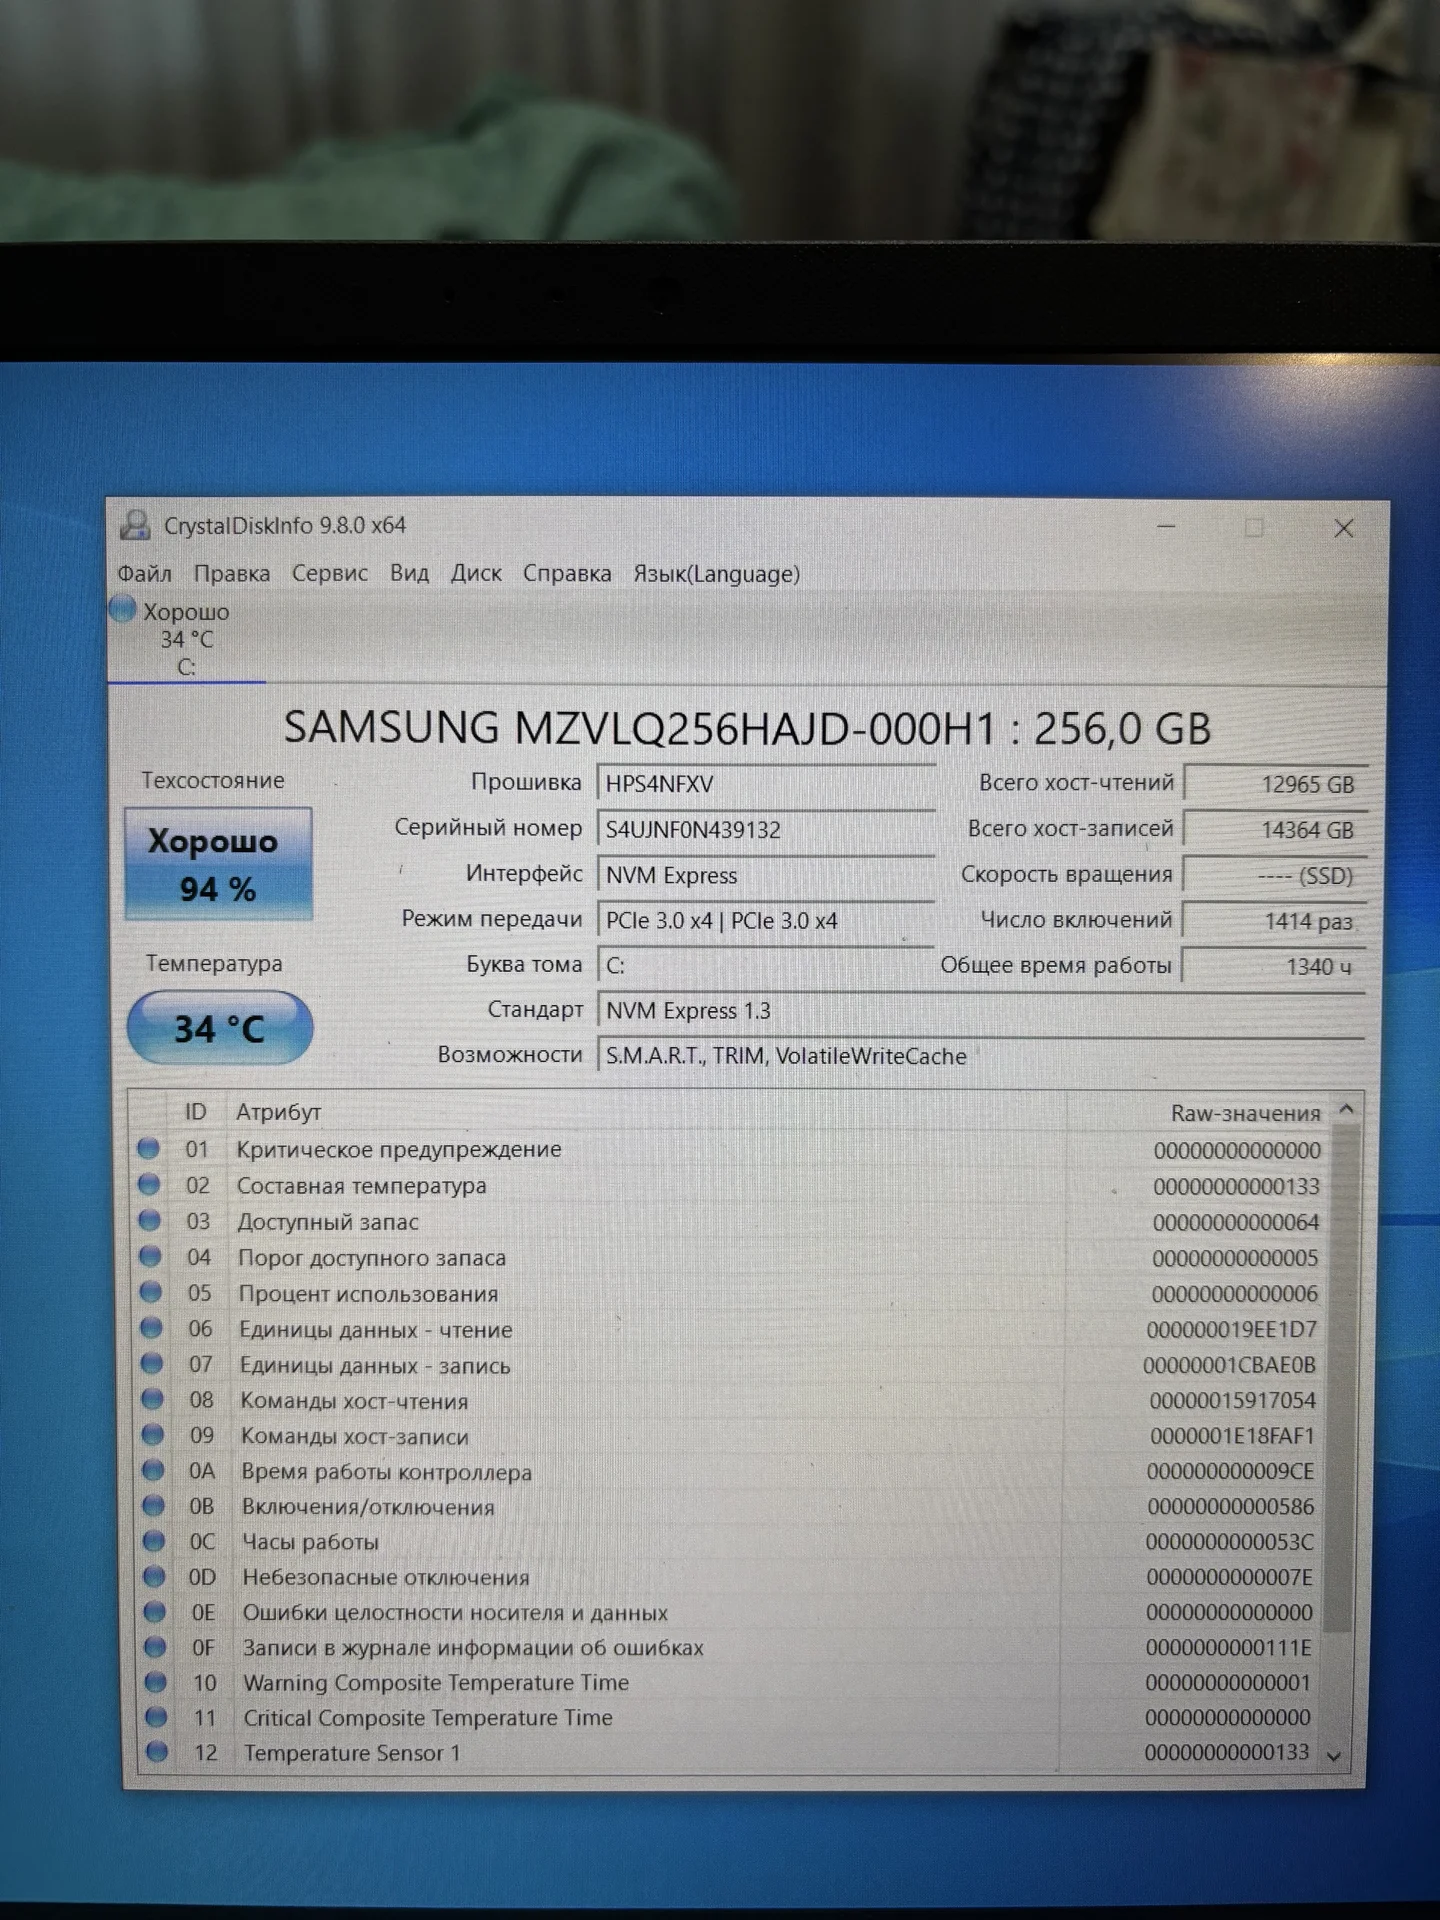This screenshot has width=1440, height=1920.
Task: Click the Стандарт field NVM Express 1.3
Action: point(980,1010)
